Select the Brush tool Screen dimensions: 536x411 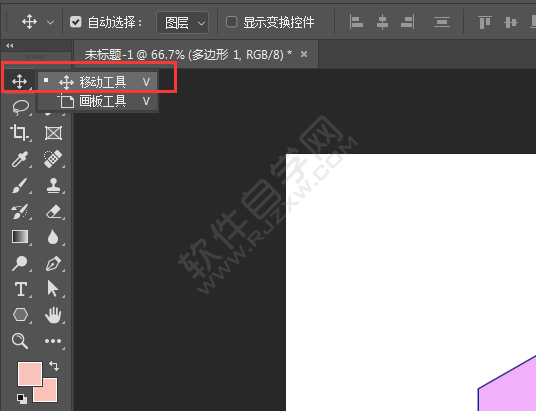(19, 185)
